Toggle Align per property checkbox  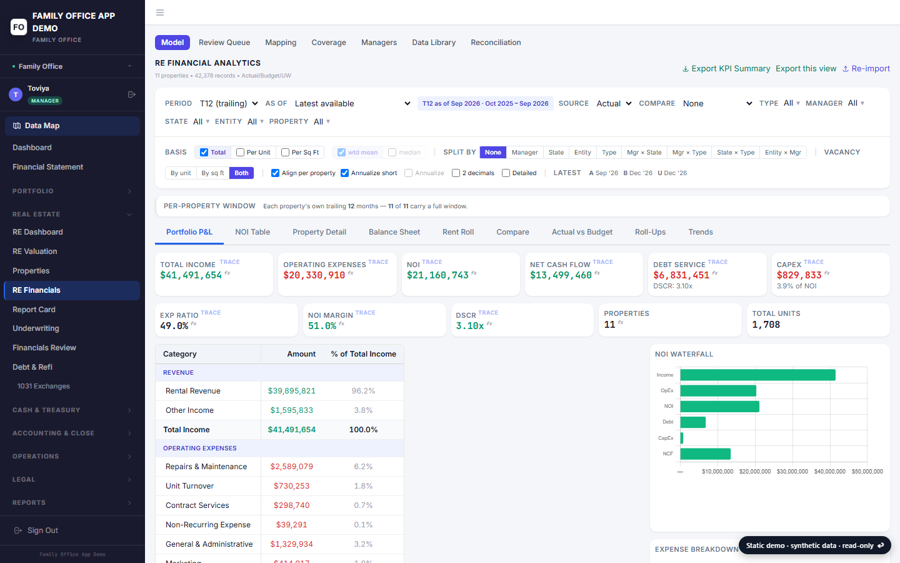coord(275,173)
